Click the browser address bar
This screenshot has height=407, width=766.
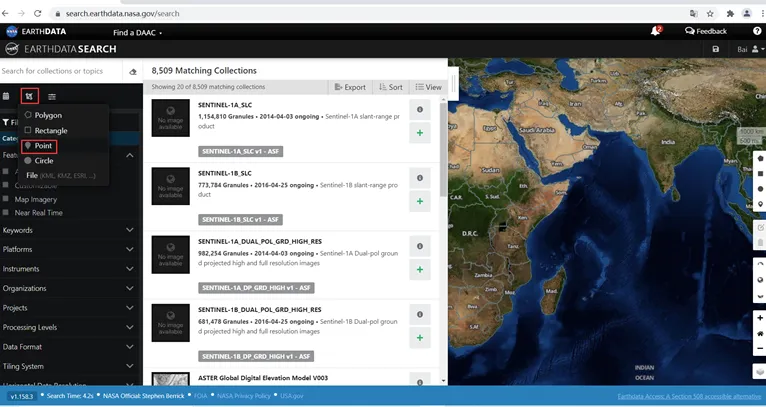[366, 14]
